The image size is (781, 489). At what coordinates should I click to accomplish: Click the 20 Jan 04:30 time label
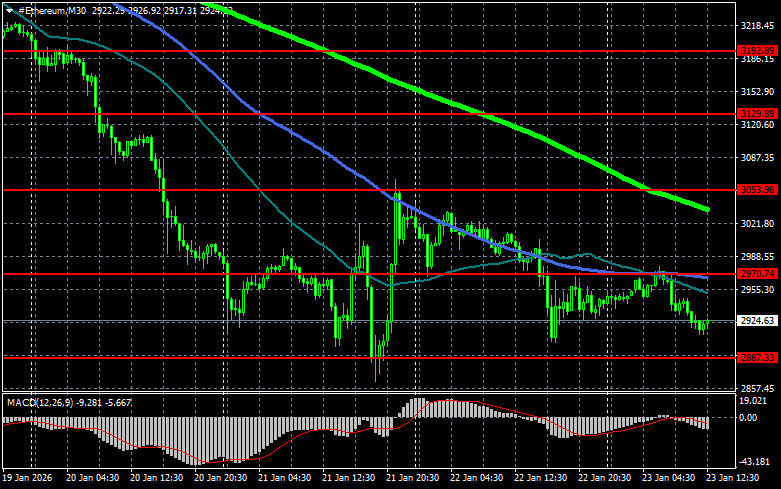point(93,478)
